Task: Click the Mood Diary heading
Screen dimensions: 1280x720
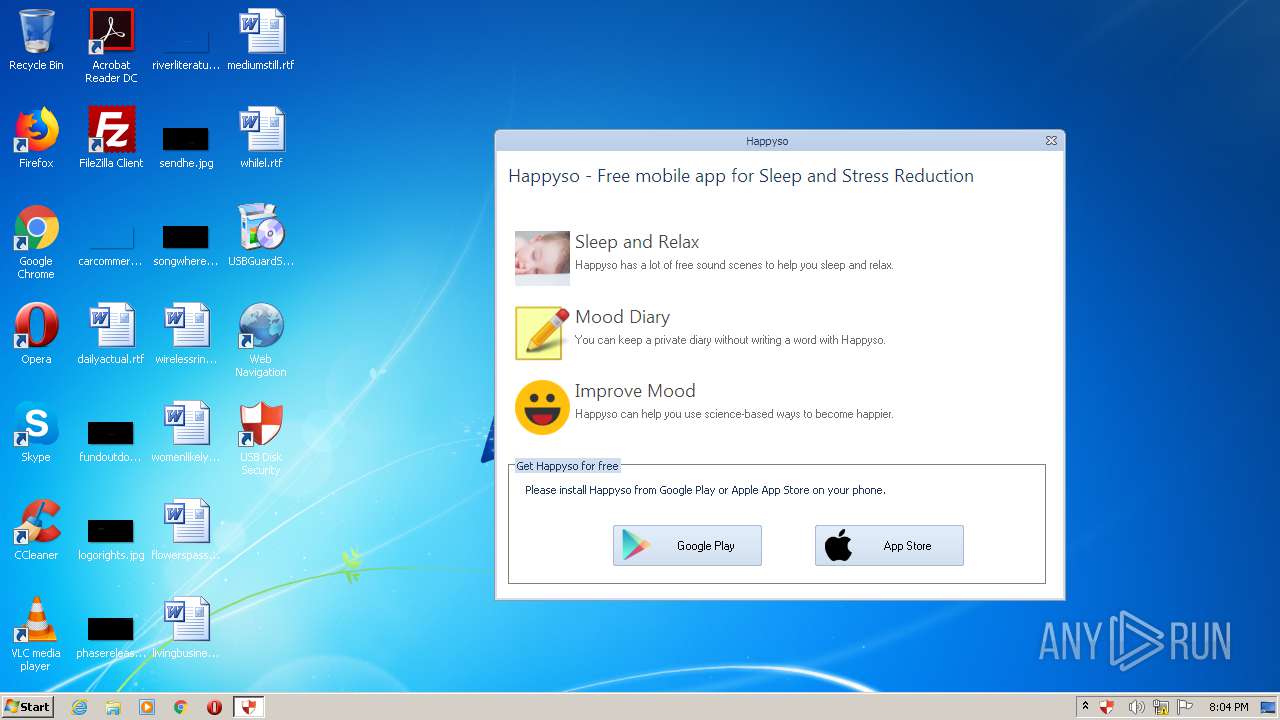Action: [622, 317]
